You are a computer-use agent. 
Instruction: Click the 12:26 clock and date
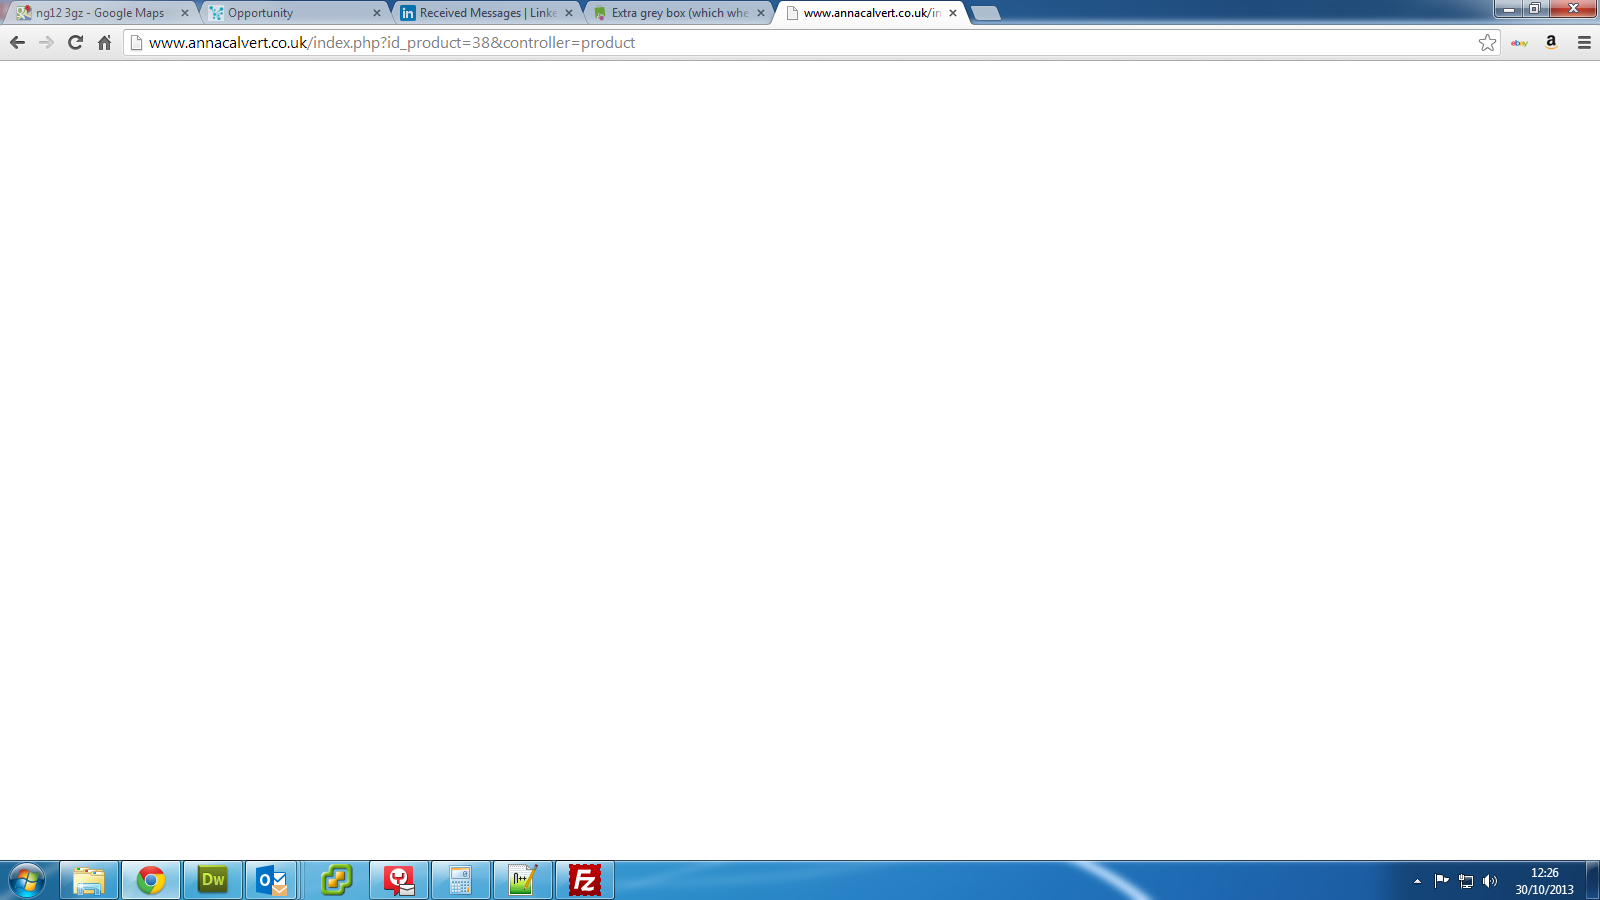1544,881
